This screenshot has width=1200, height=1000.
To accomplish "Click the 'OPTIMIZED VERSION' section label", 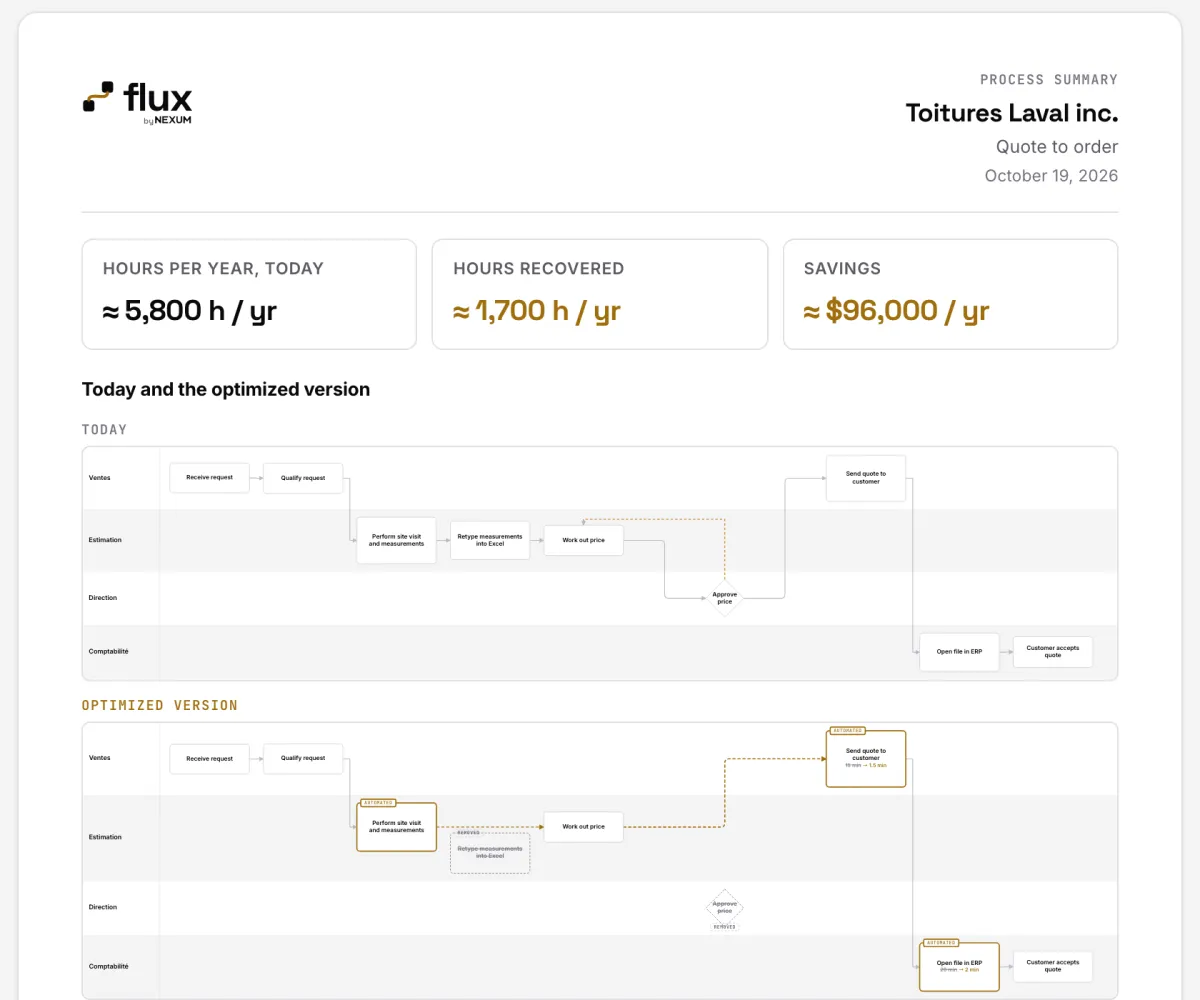I will tap(160, 705).
